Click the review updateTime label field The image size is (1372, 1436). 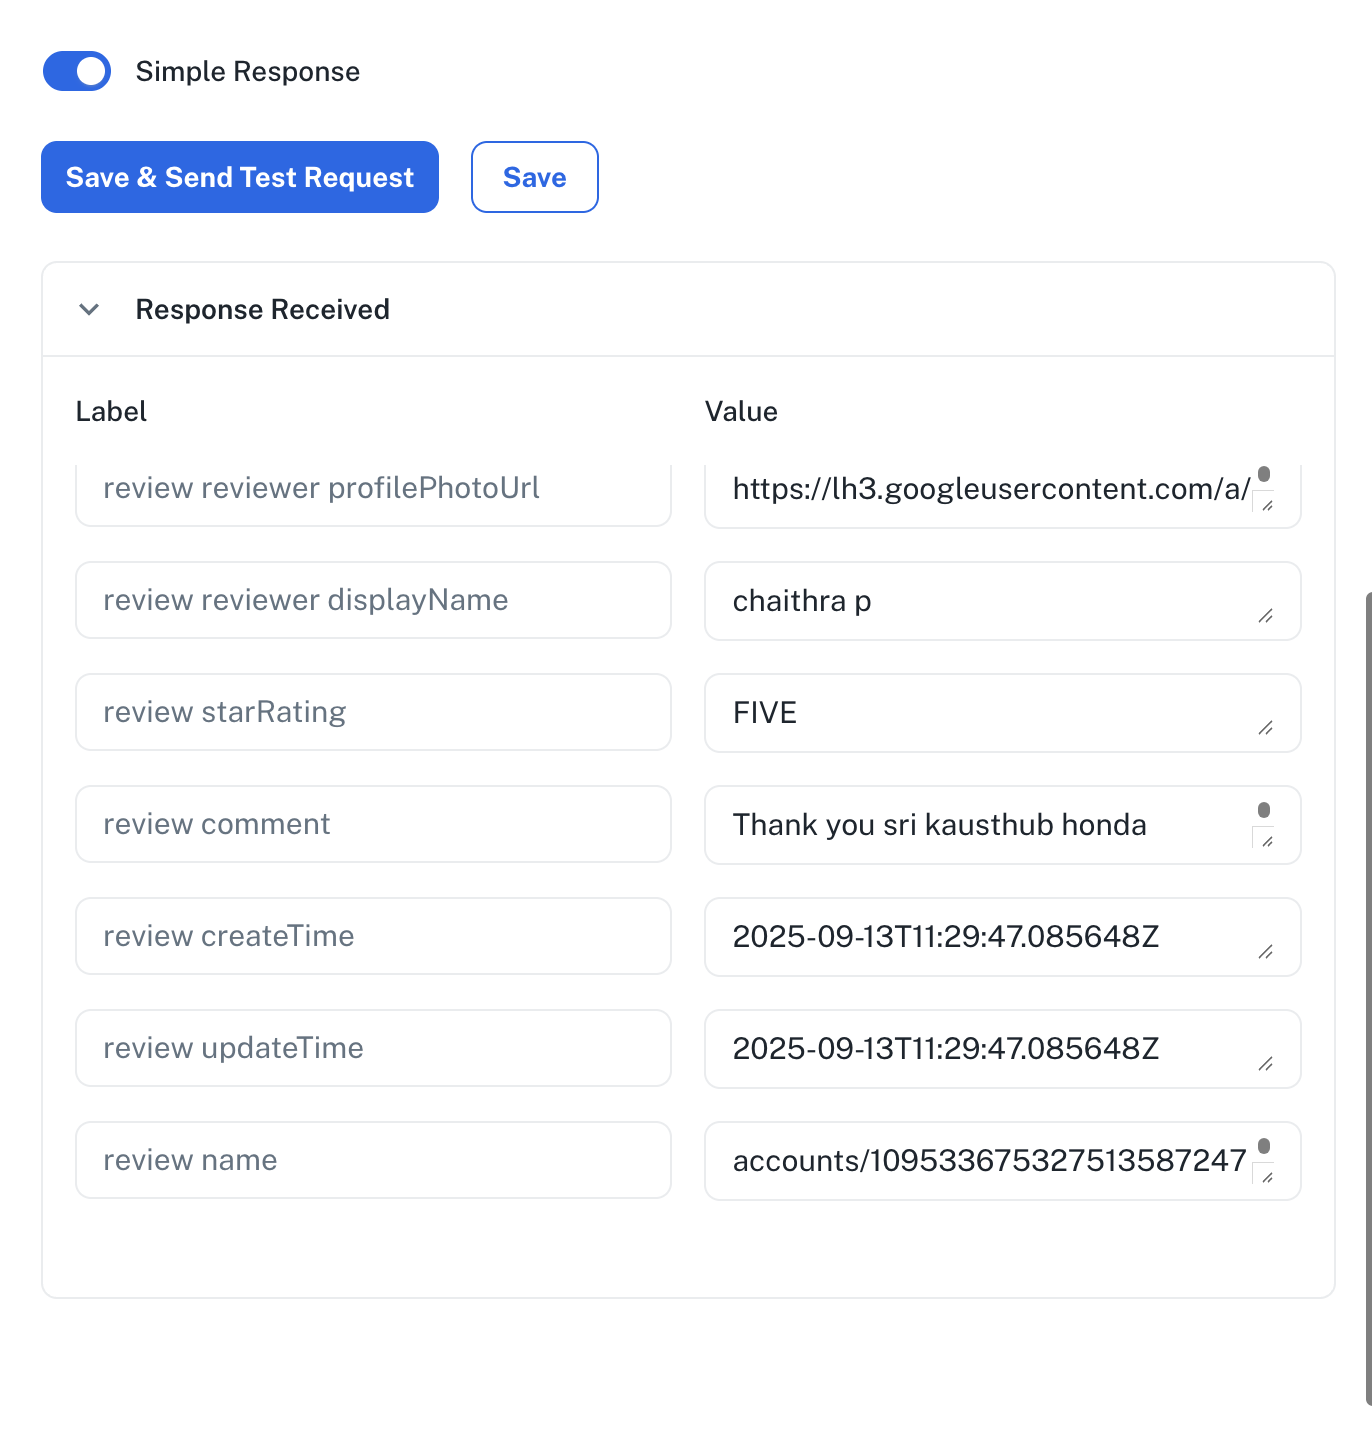tap(373, 1048)
